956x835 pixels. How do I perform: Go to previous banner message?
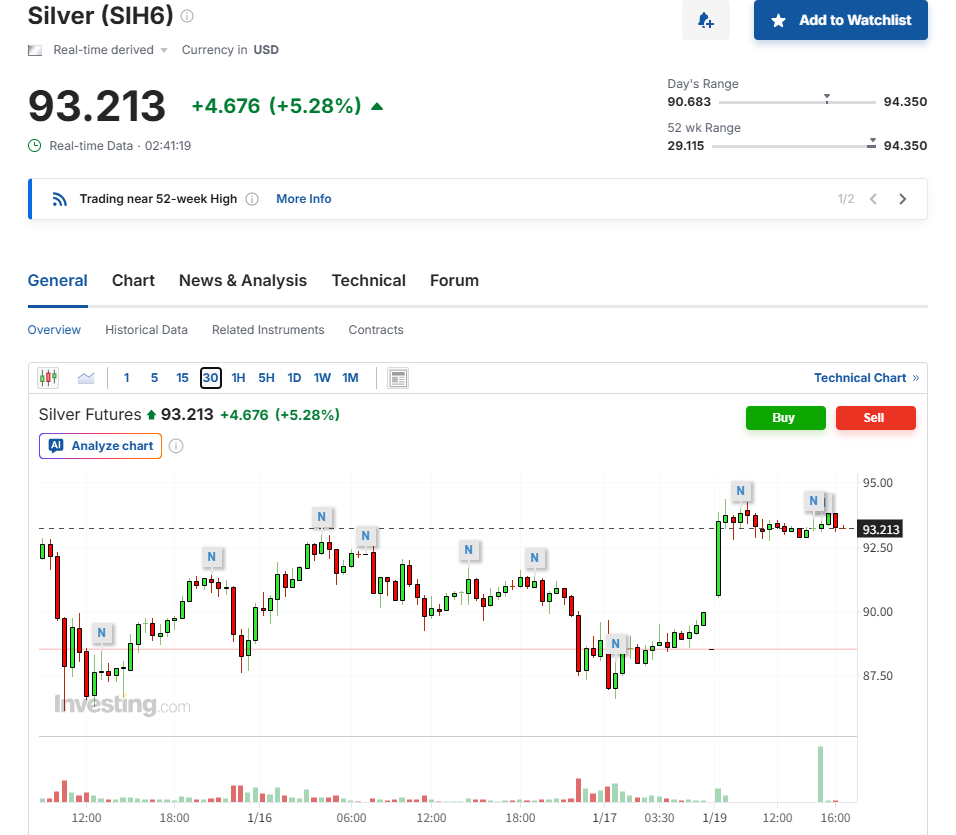click(x=874, y=199)
